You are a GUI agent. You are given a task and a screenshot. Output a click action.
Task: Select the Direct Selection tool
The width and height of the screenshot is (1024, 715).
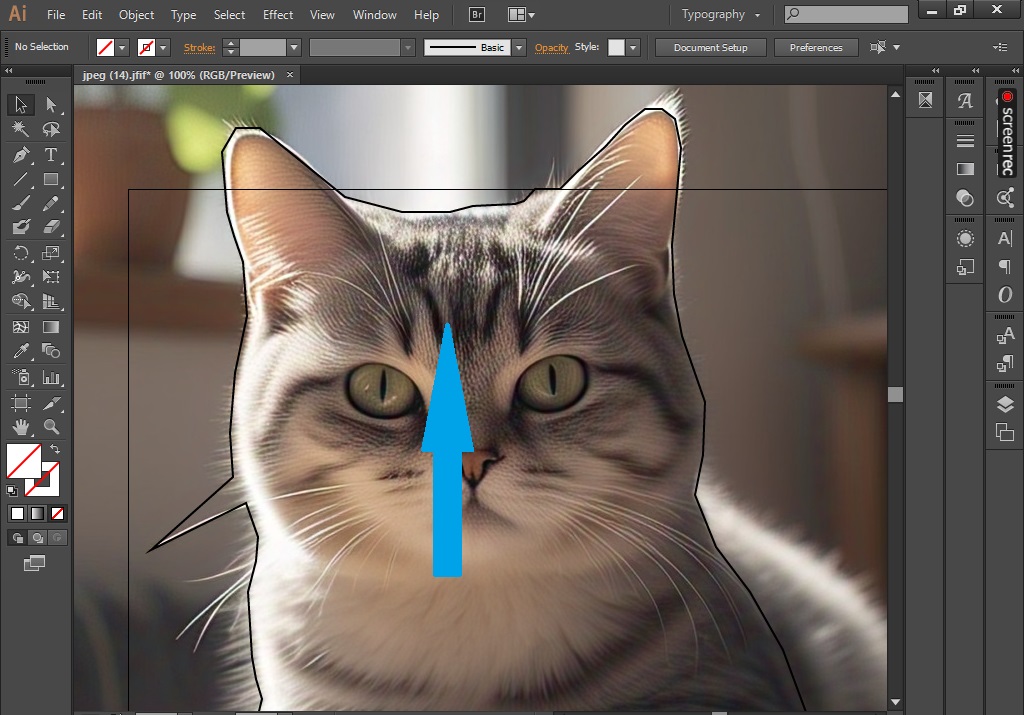coord(51,104)
